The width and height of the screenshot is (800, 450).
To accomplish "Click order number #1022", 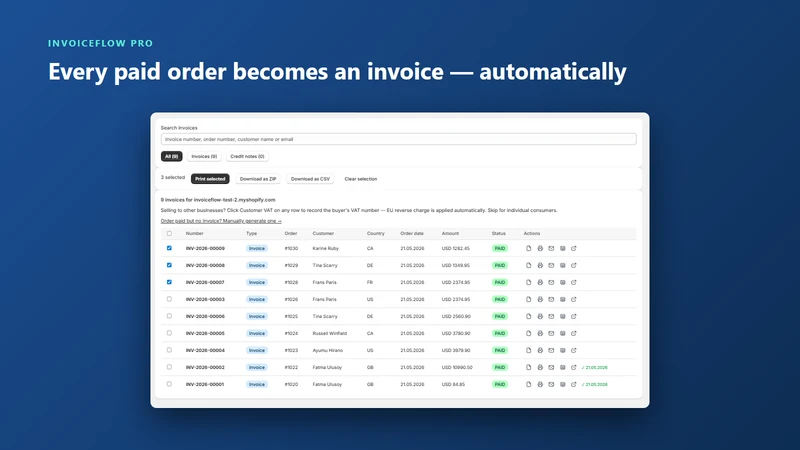I will [291, 367].
